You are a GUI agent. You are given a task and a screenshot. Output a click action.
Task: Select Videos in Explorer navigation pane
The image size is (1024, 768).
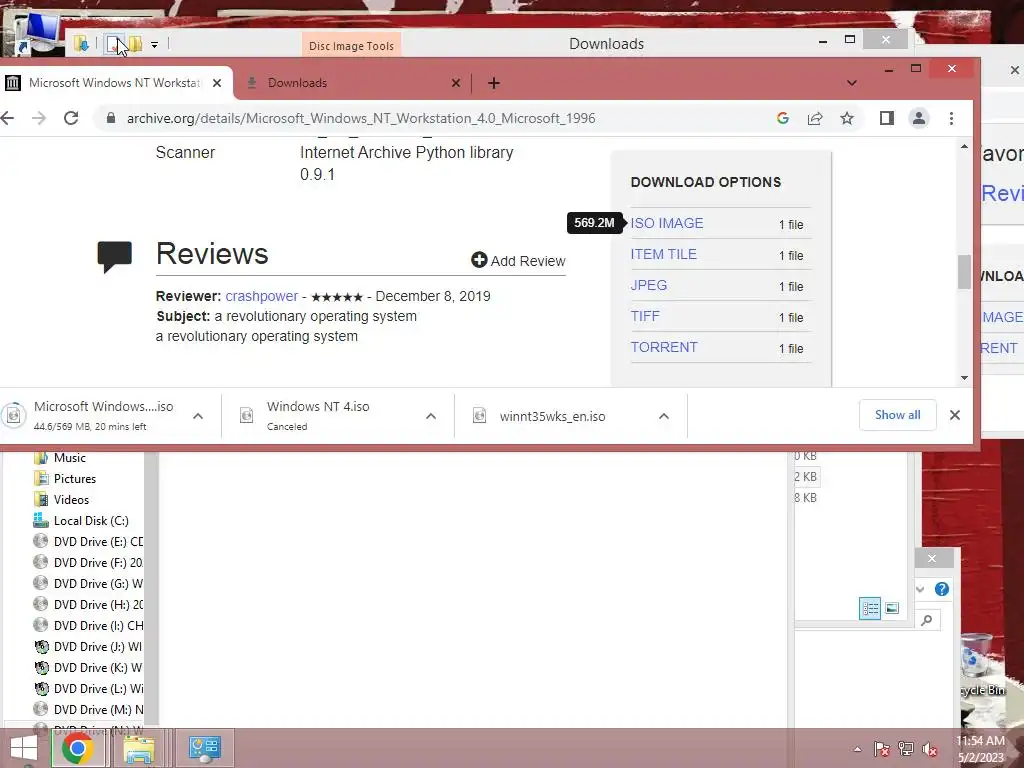[71, 500]
